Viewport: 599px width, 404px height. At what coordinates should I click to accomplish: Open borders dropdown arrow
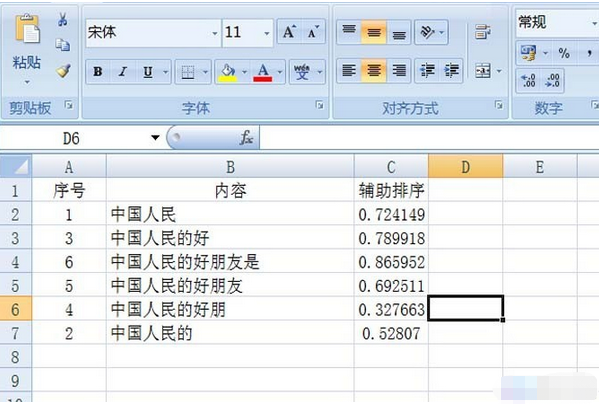pos(205,71)
